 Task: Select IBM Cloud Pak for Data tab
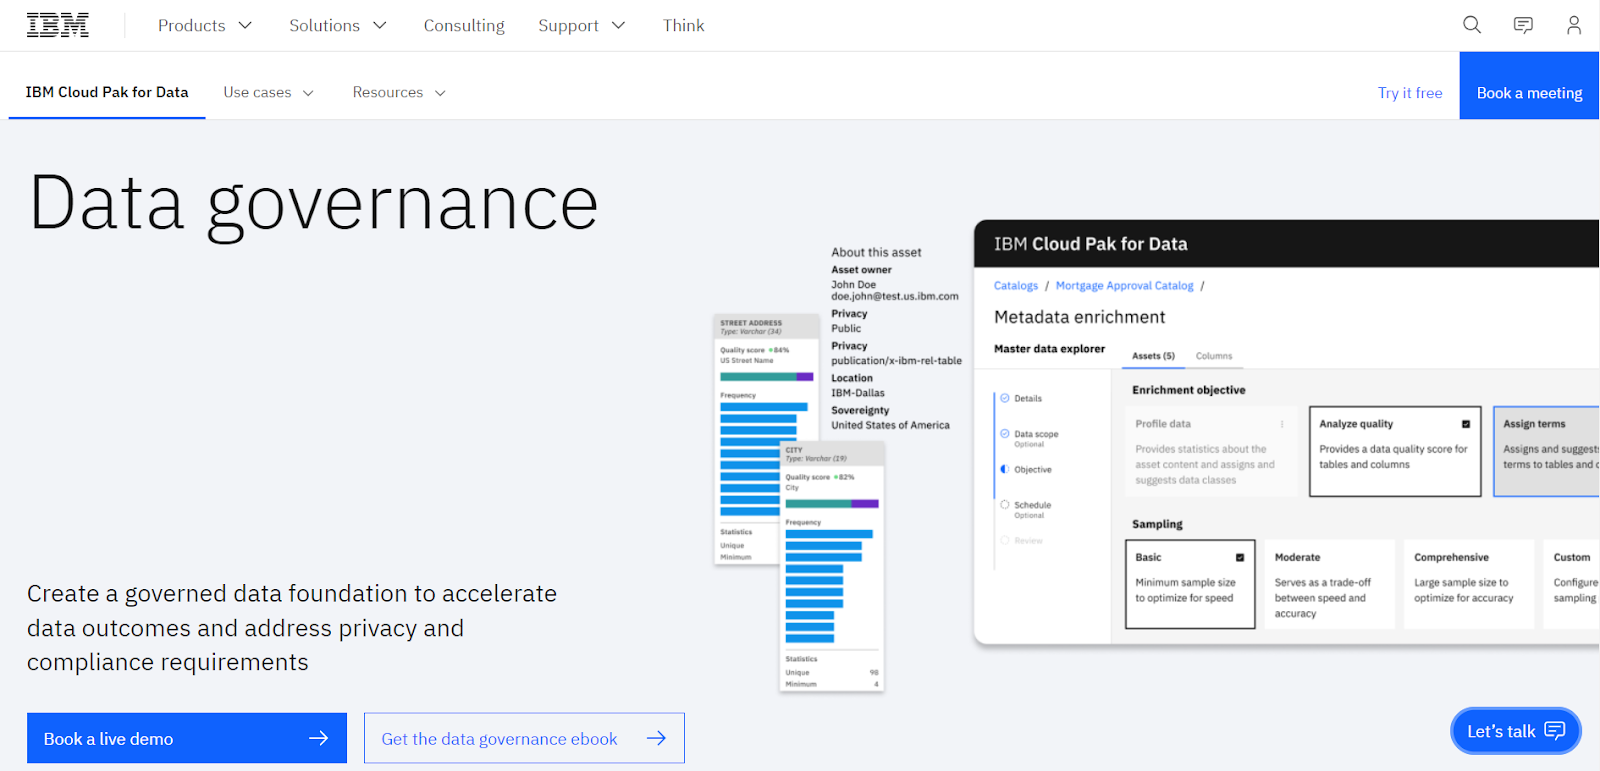pyautogui.click(x=107, y=92)
